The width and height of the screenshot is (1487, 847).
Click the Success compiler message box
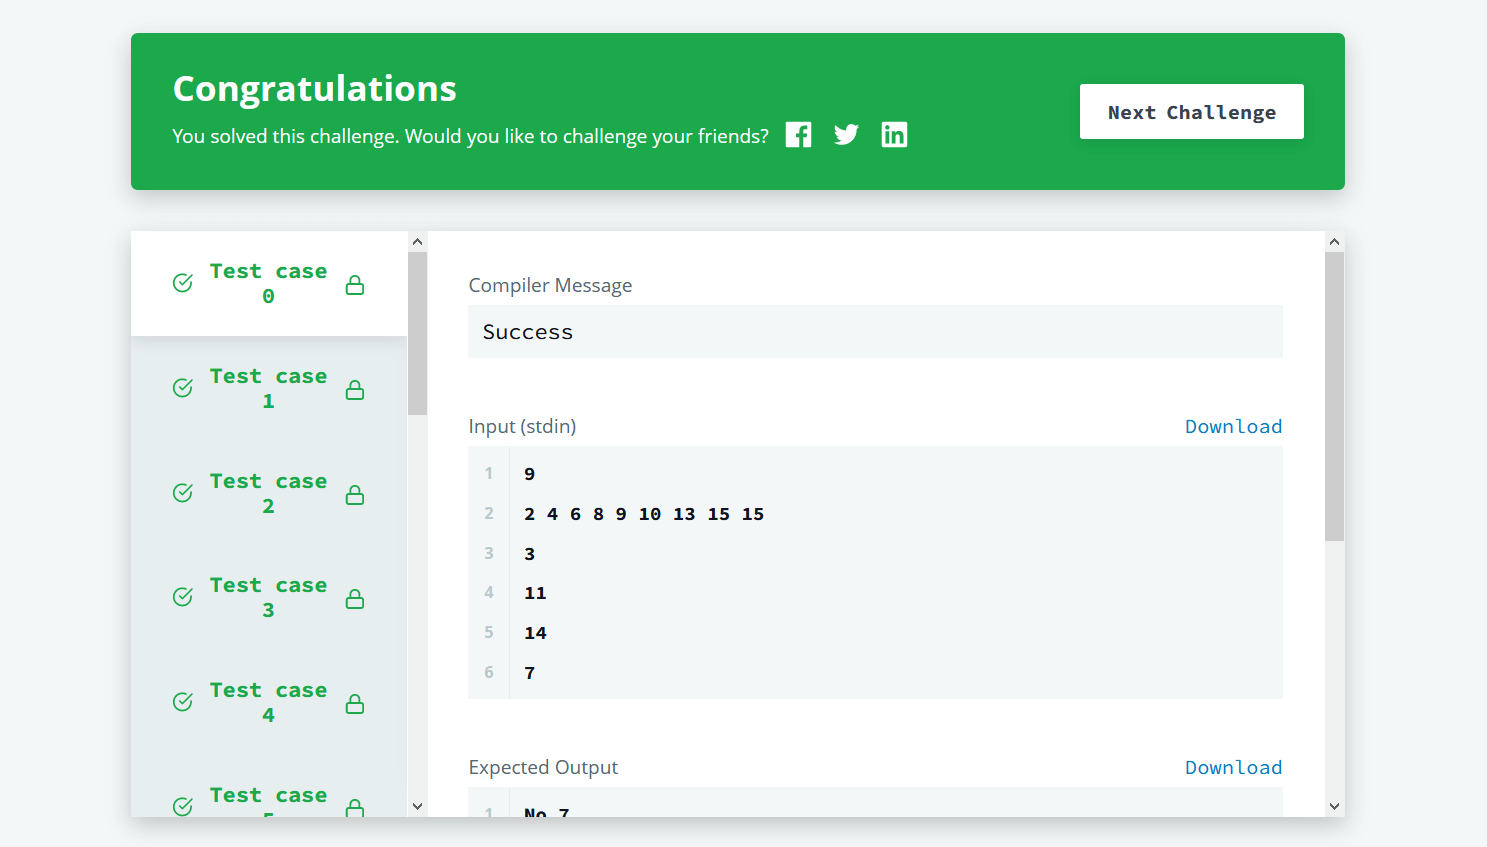875,331
